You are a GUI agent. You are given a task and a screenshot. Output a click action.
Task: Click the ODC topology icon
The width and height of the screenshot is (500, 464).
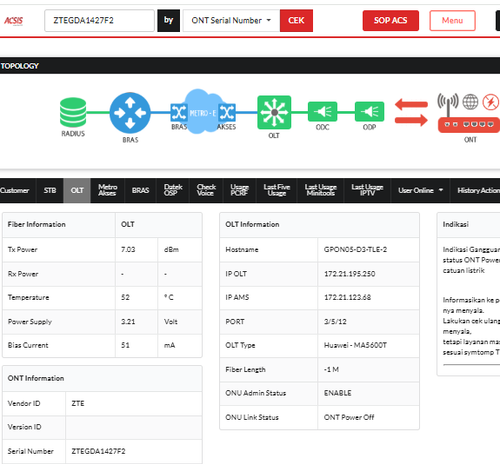[x=322, y=111]
